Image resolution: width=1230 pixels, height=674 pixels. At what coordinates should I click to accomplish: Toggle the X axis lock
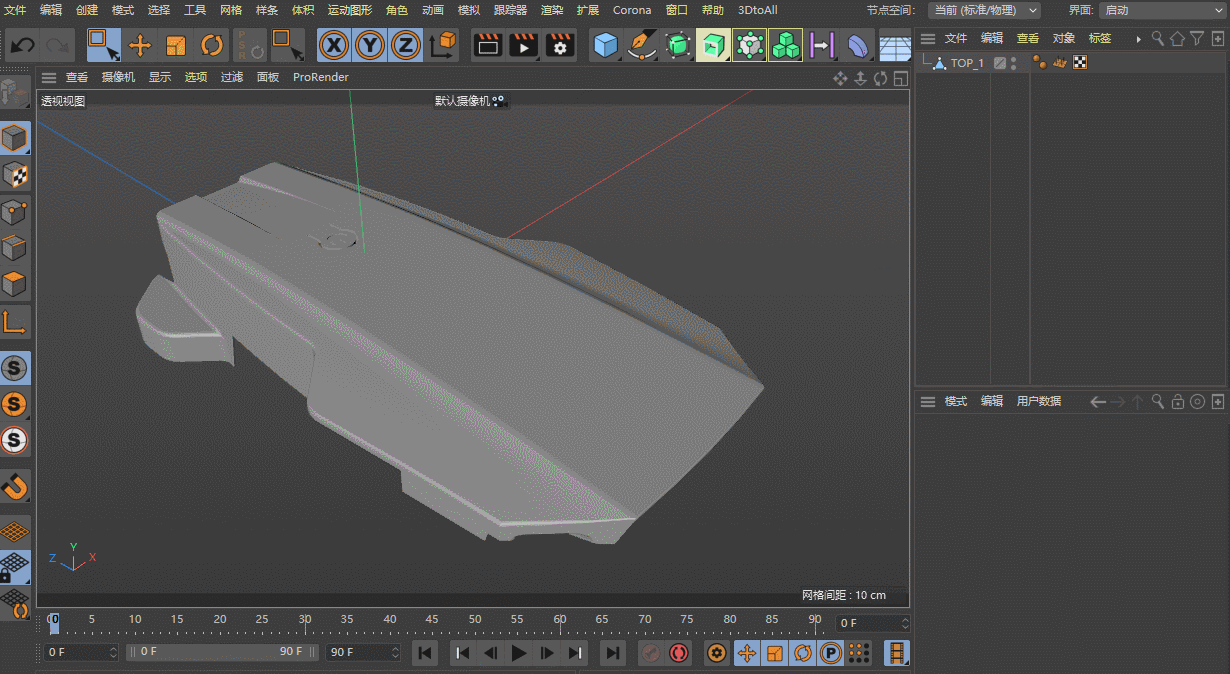(334, 46)
